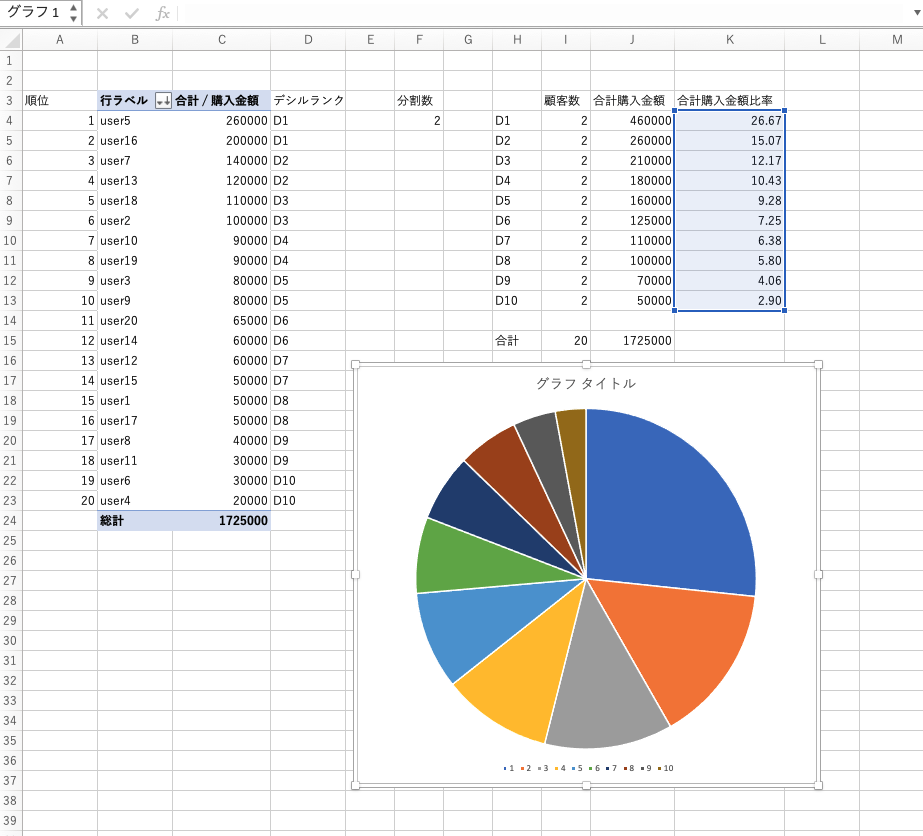The width and height of the screenshot is (923, 836).
Task: Click the formula bar confirm checkmark
Action: click(132, 14)
